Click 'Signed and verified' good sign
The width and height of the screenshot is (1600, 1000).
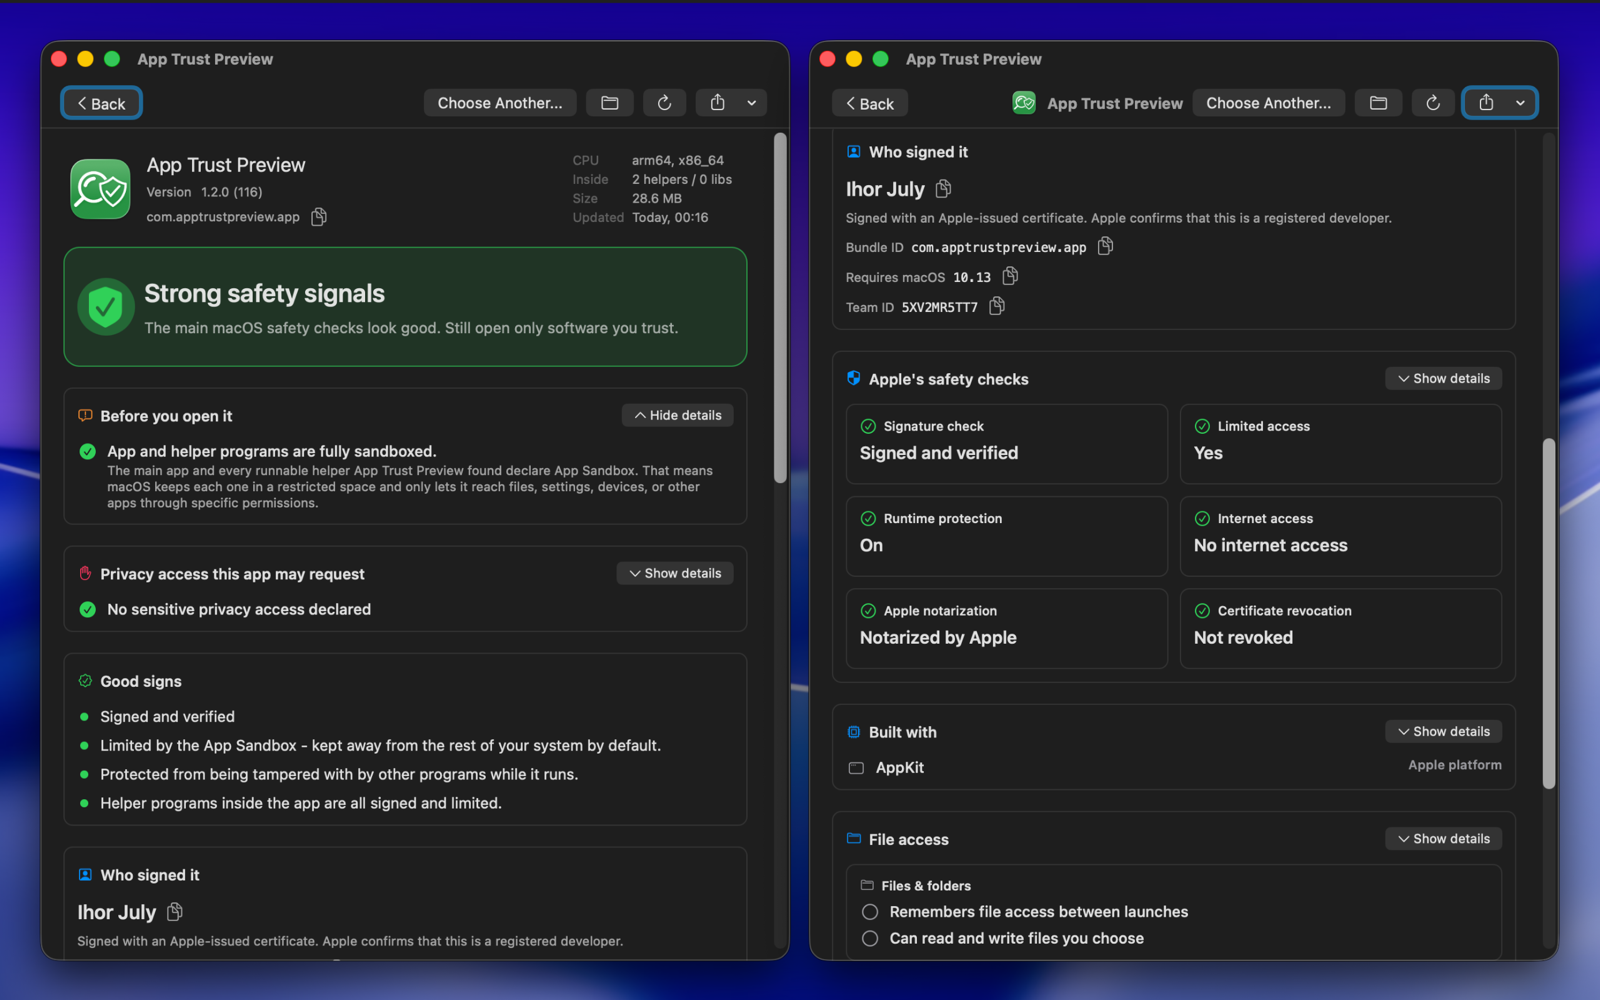167,717
